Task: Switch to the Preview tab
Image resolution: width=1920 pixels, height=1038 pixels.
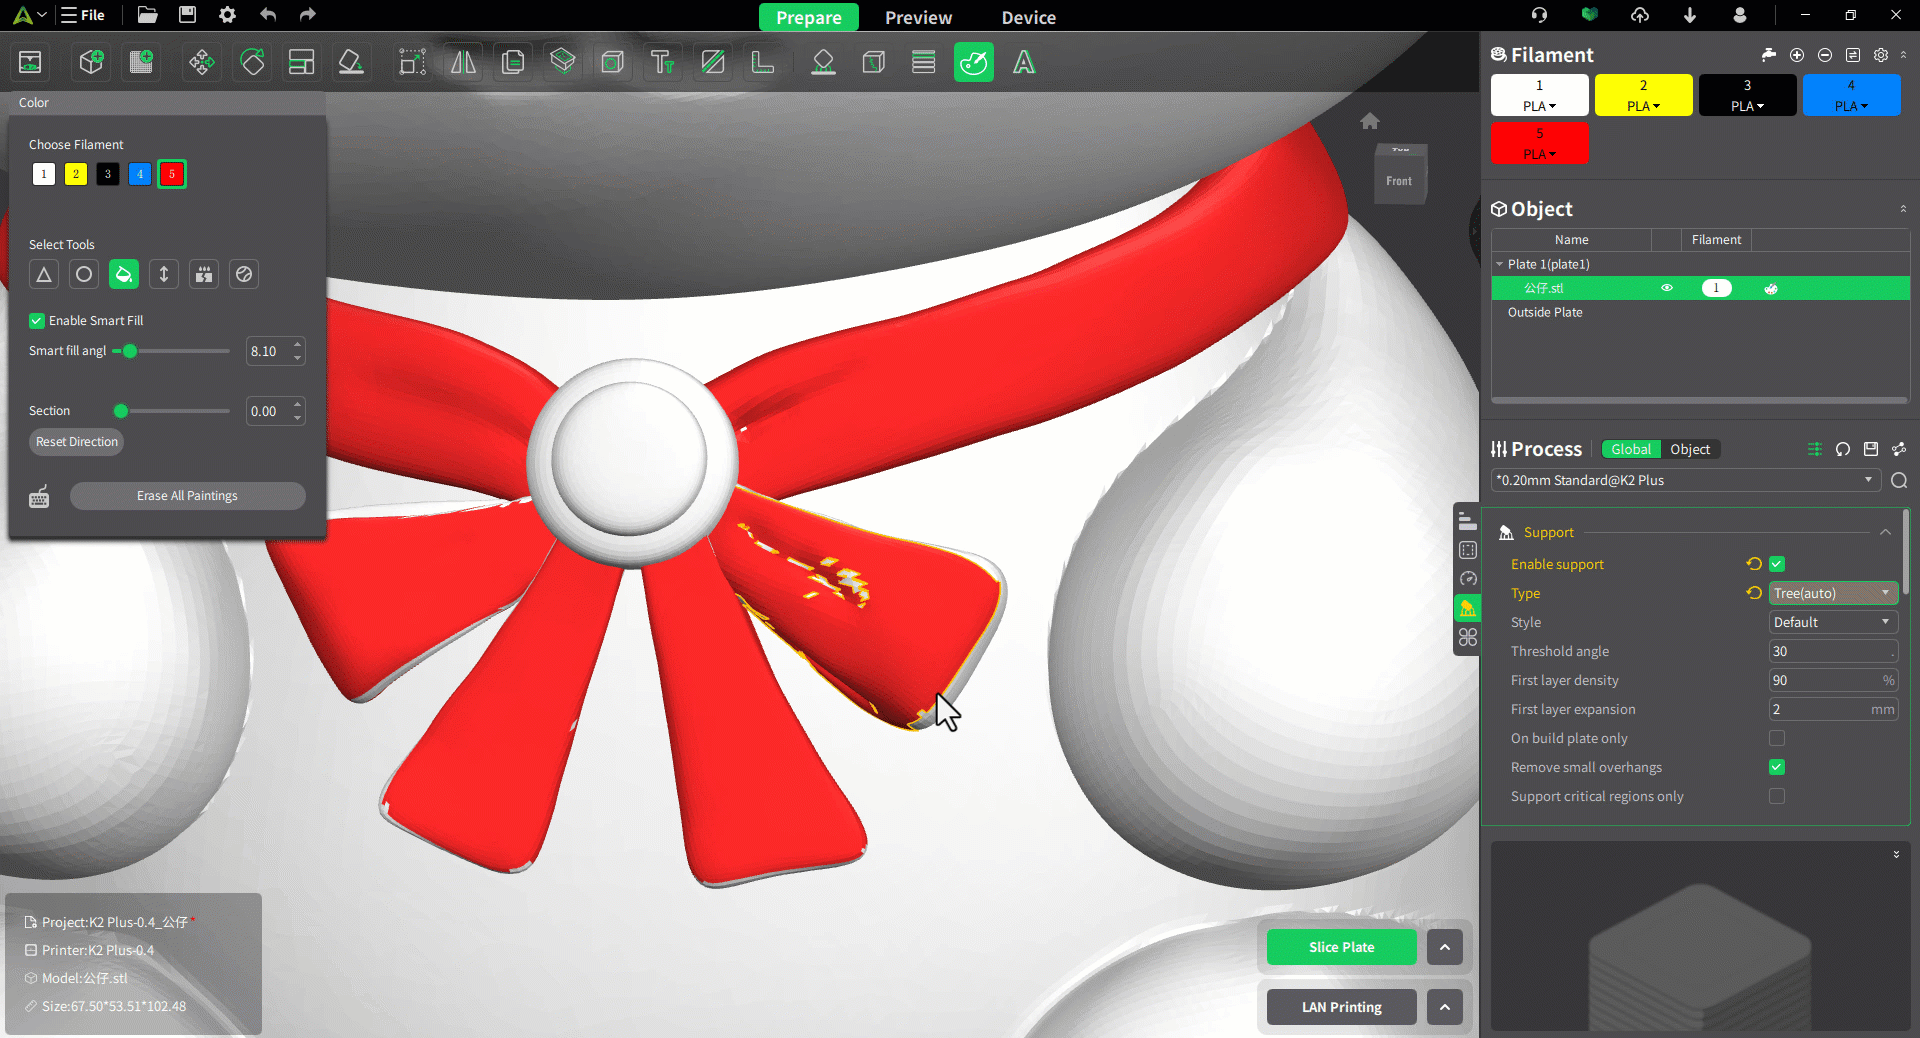Action: 918,17
